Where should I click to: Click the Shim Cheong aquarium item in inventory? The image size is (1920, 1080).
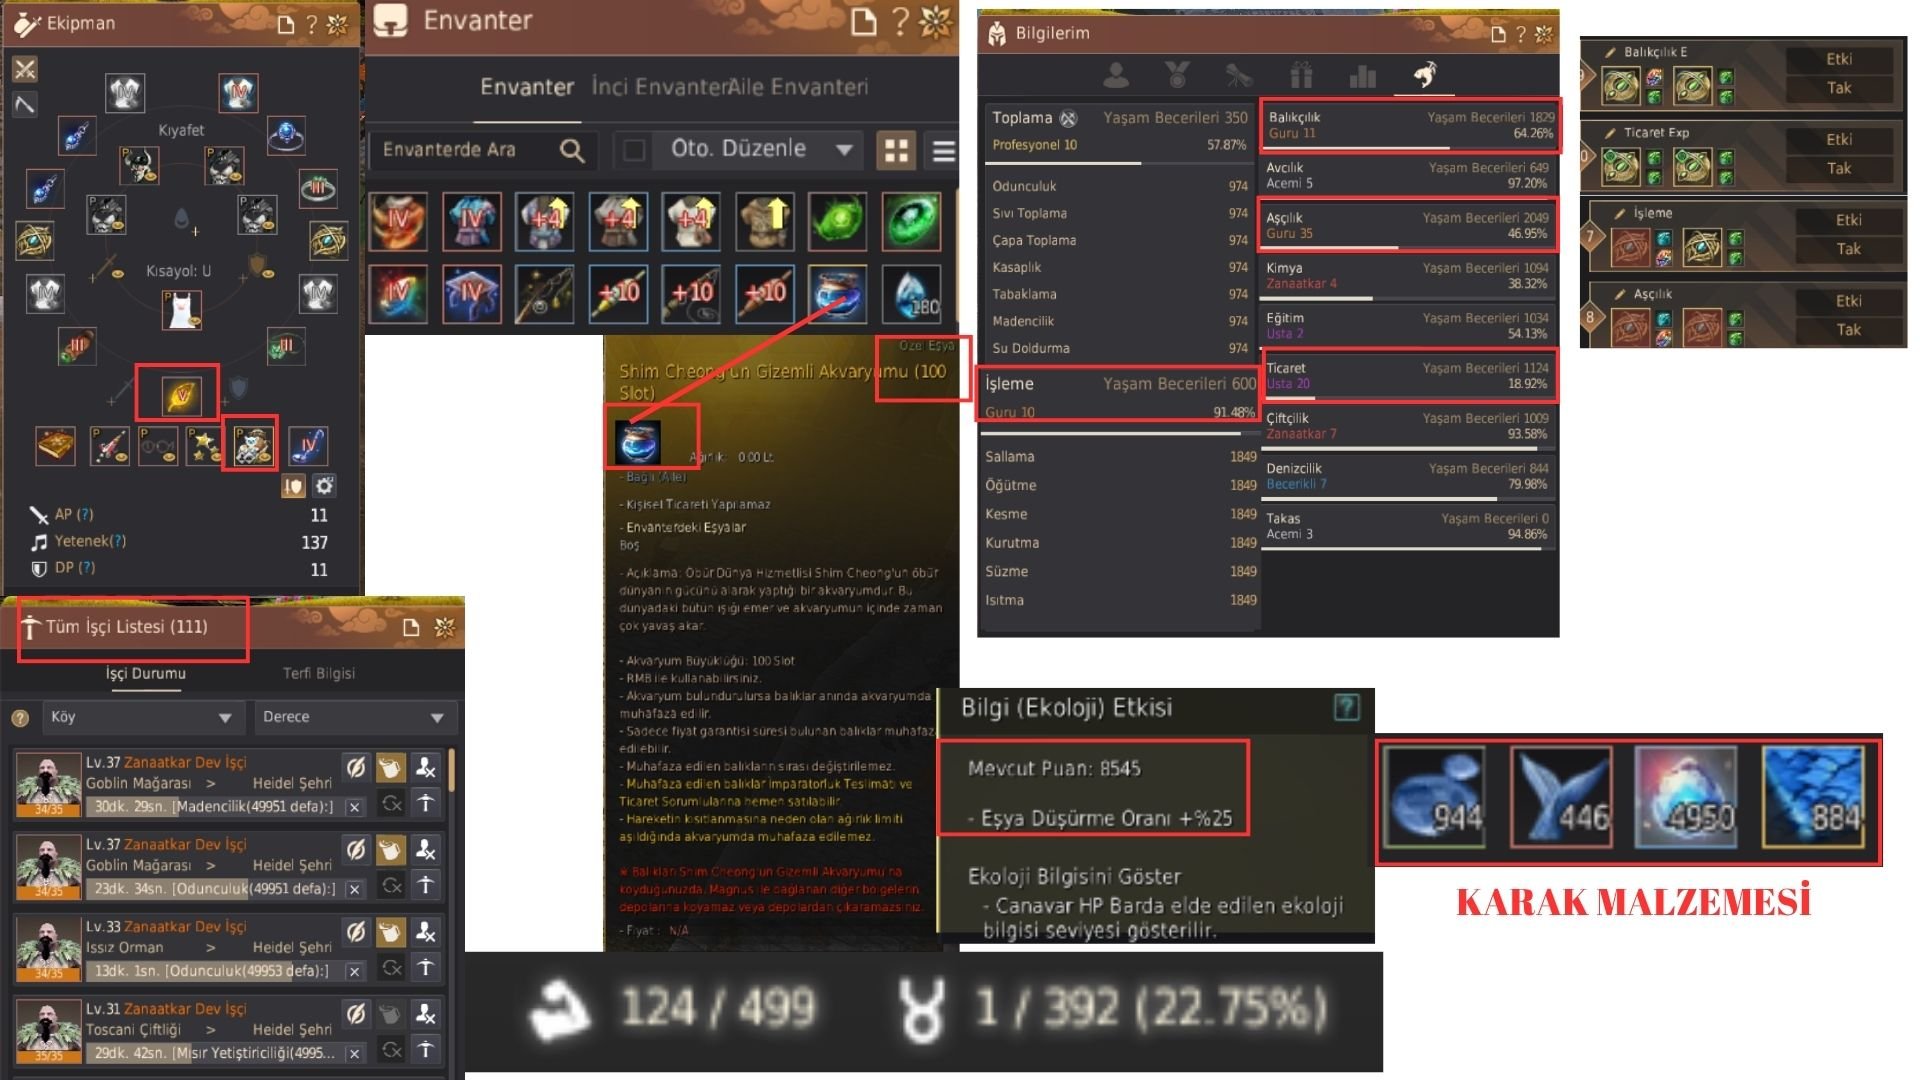click(838, 294)
